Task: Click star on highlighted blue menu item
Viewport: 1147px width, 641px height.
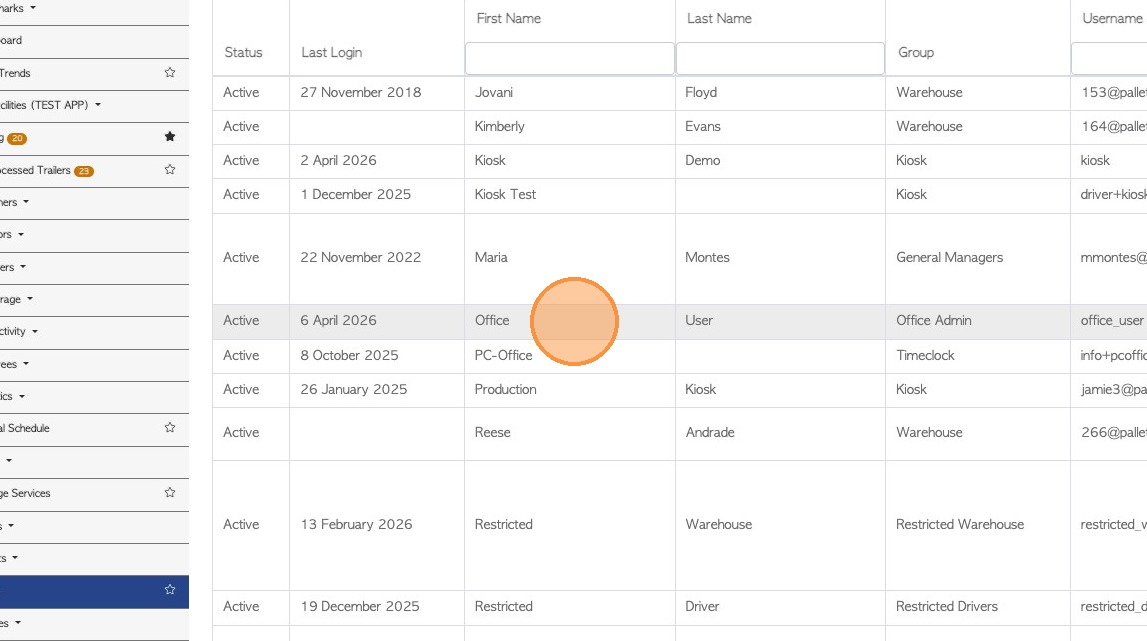Action: tap(170, 590)
